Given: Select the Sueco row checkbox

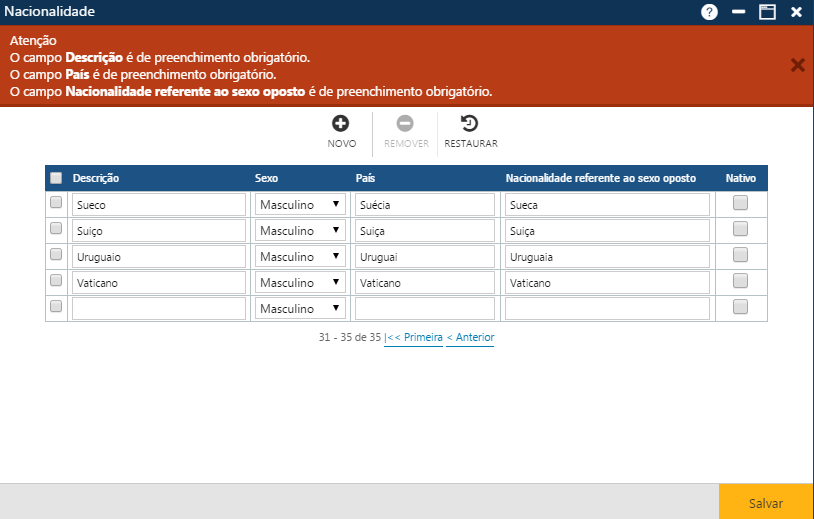Looking at the screenshot, I should [56, 203].
